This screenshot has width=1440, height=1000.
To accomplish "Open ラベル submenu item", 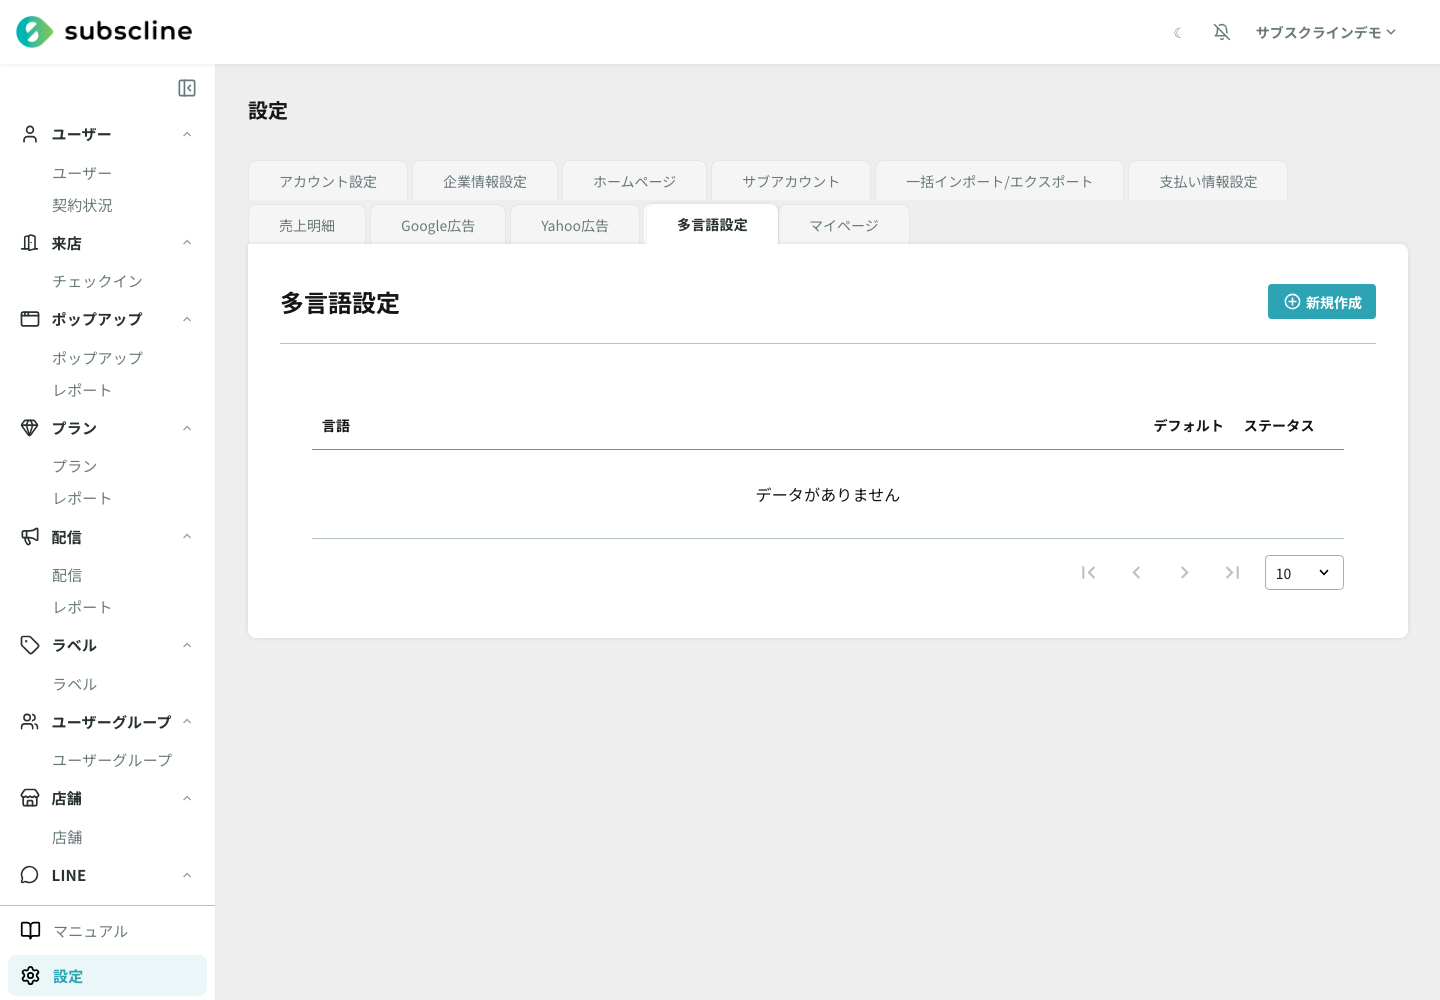I will click(x=75, y=684).
